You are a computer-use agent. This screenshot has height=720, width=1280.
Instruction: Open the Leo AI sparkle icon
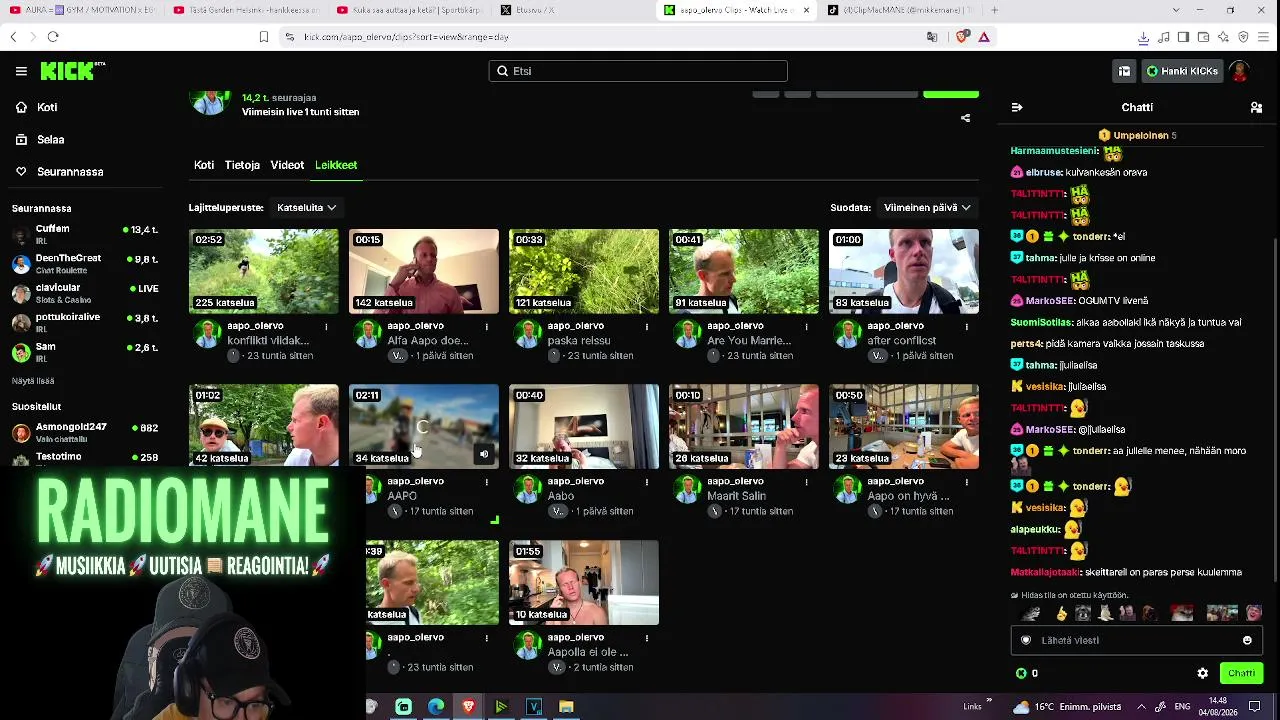coord(1223,37)
